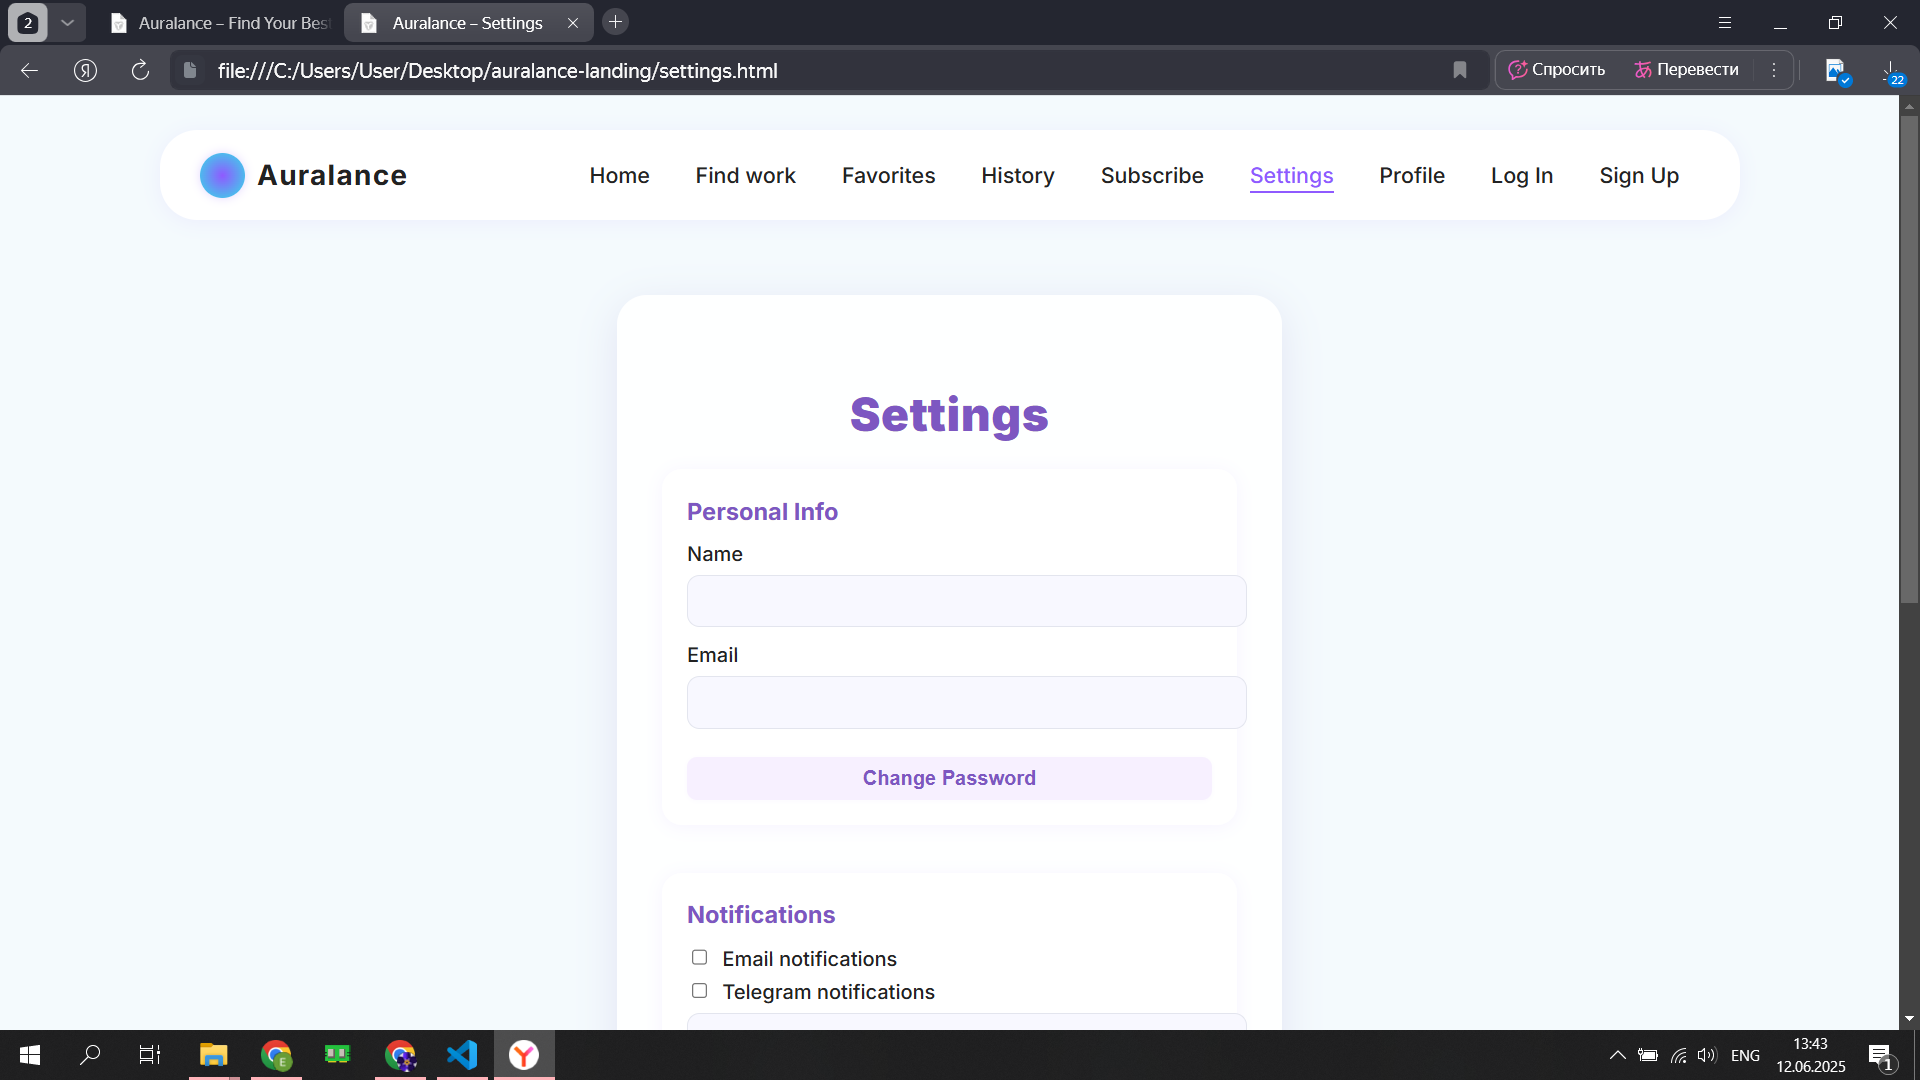
Task: Click the Yandex home icon in toolbar
Action: tap(85, 70)
